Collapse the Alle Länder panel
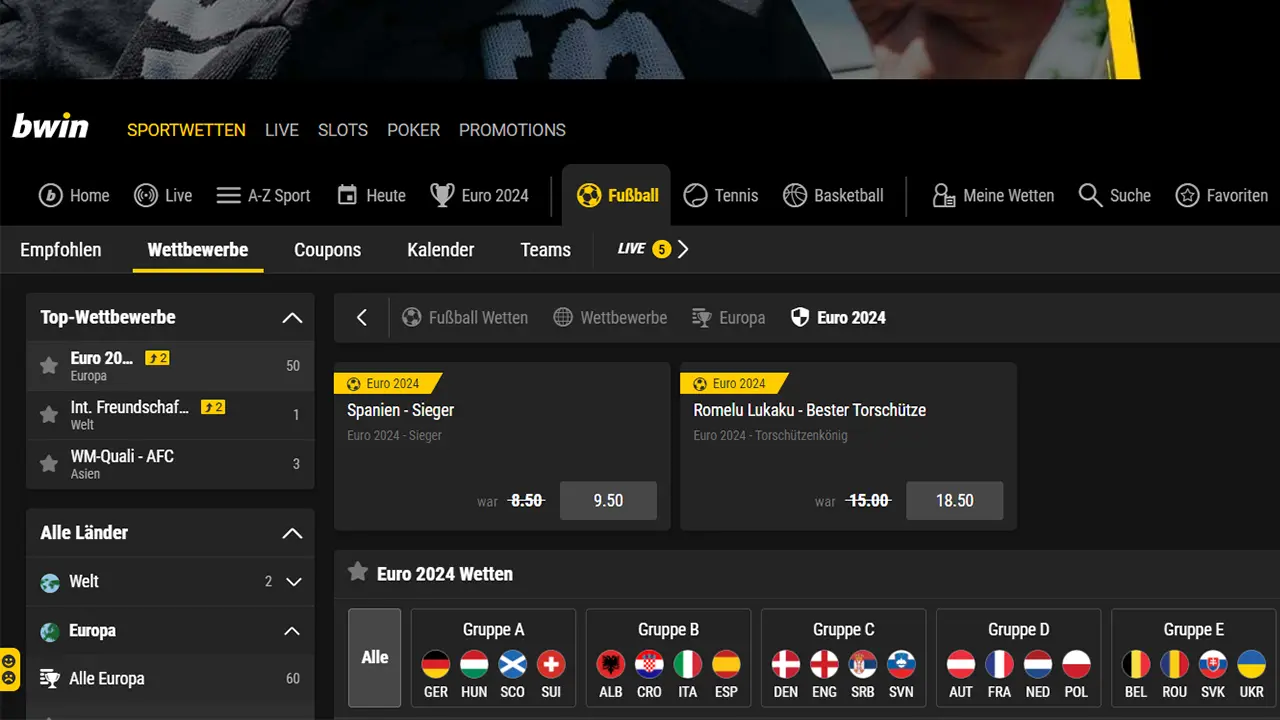1280x720 pixels. [292, 534]
